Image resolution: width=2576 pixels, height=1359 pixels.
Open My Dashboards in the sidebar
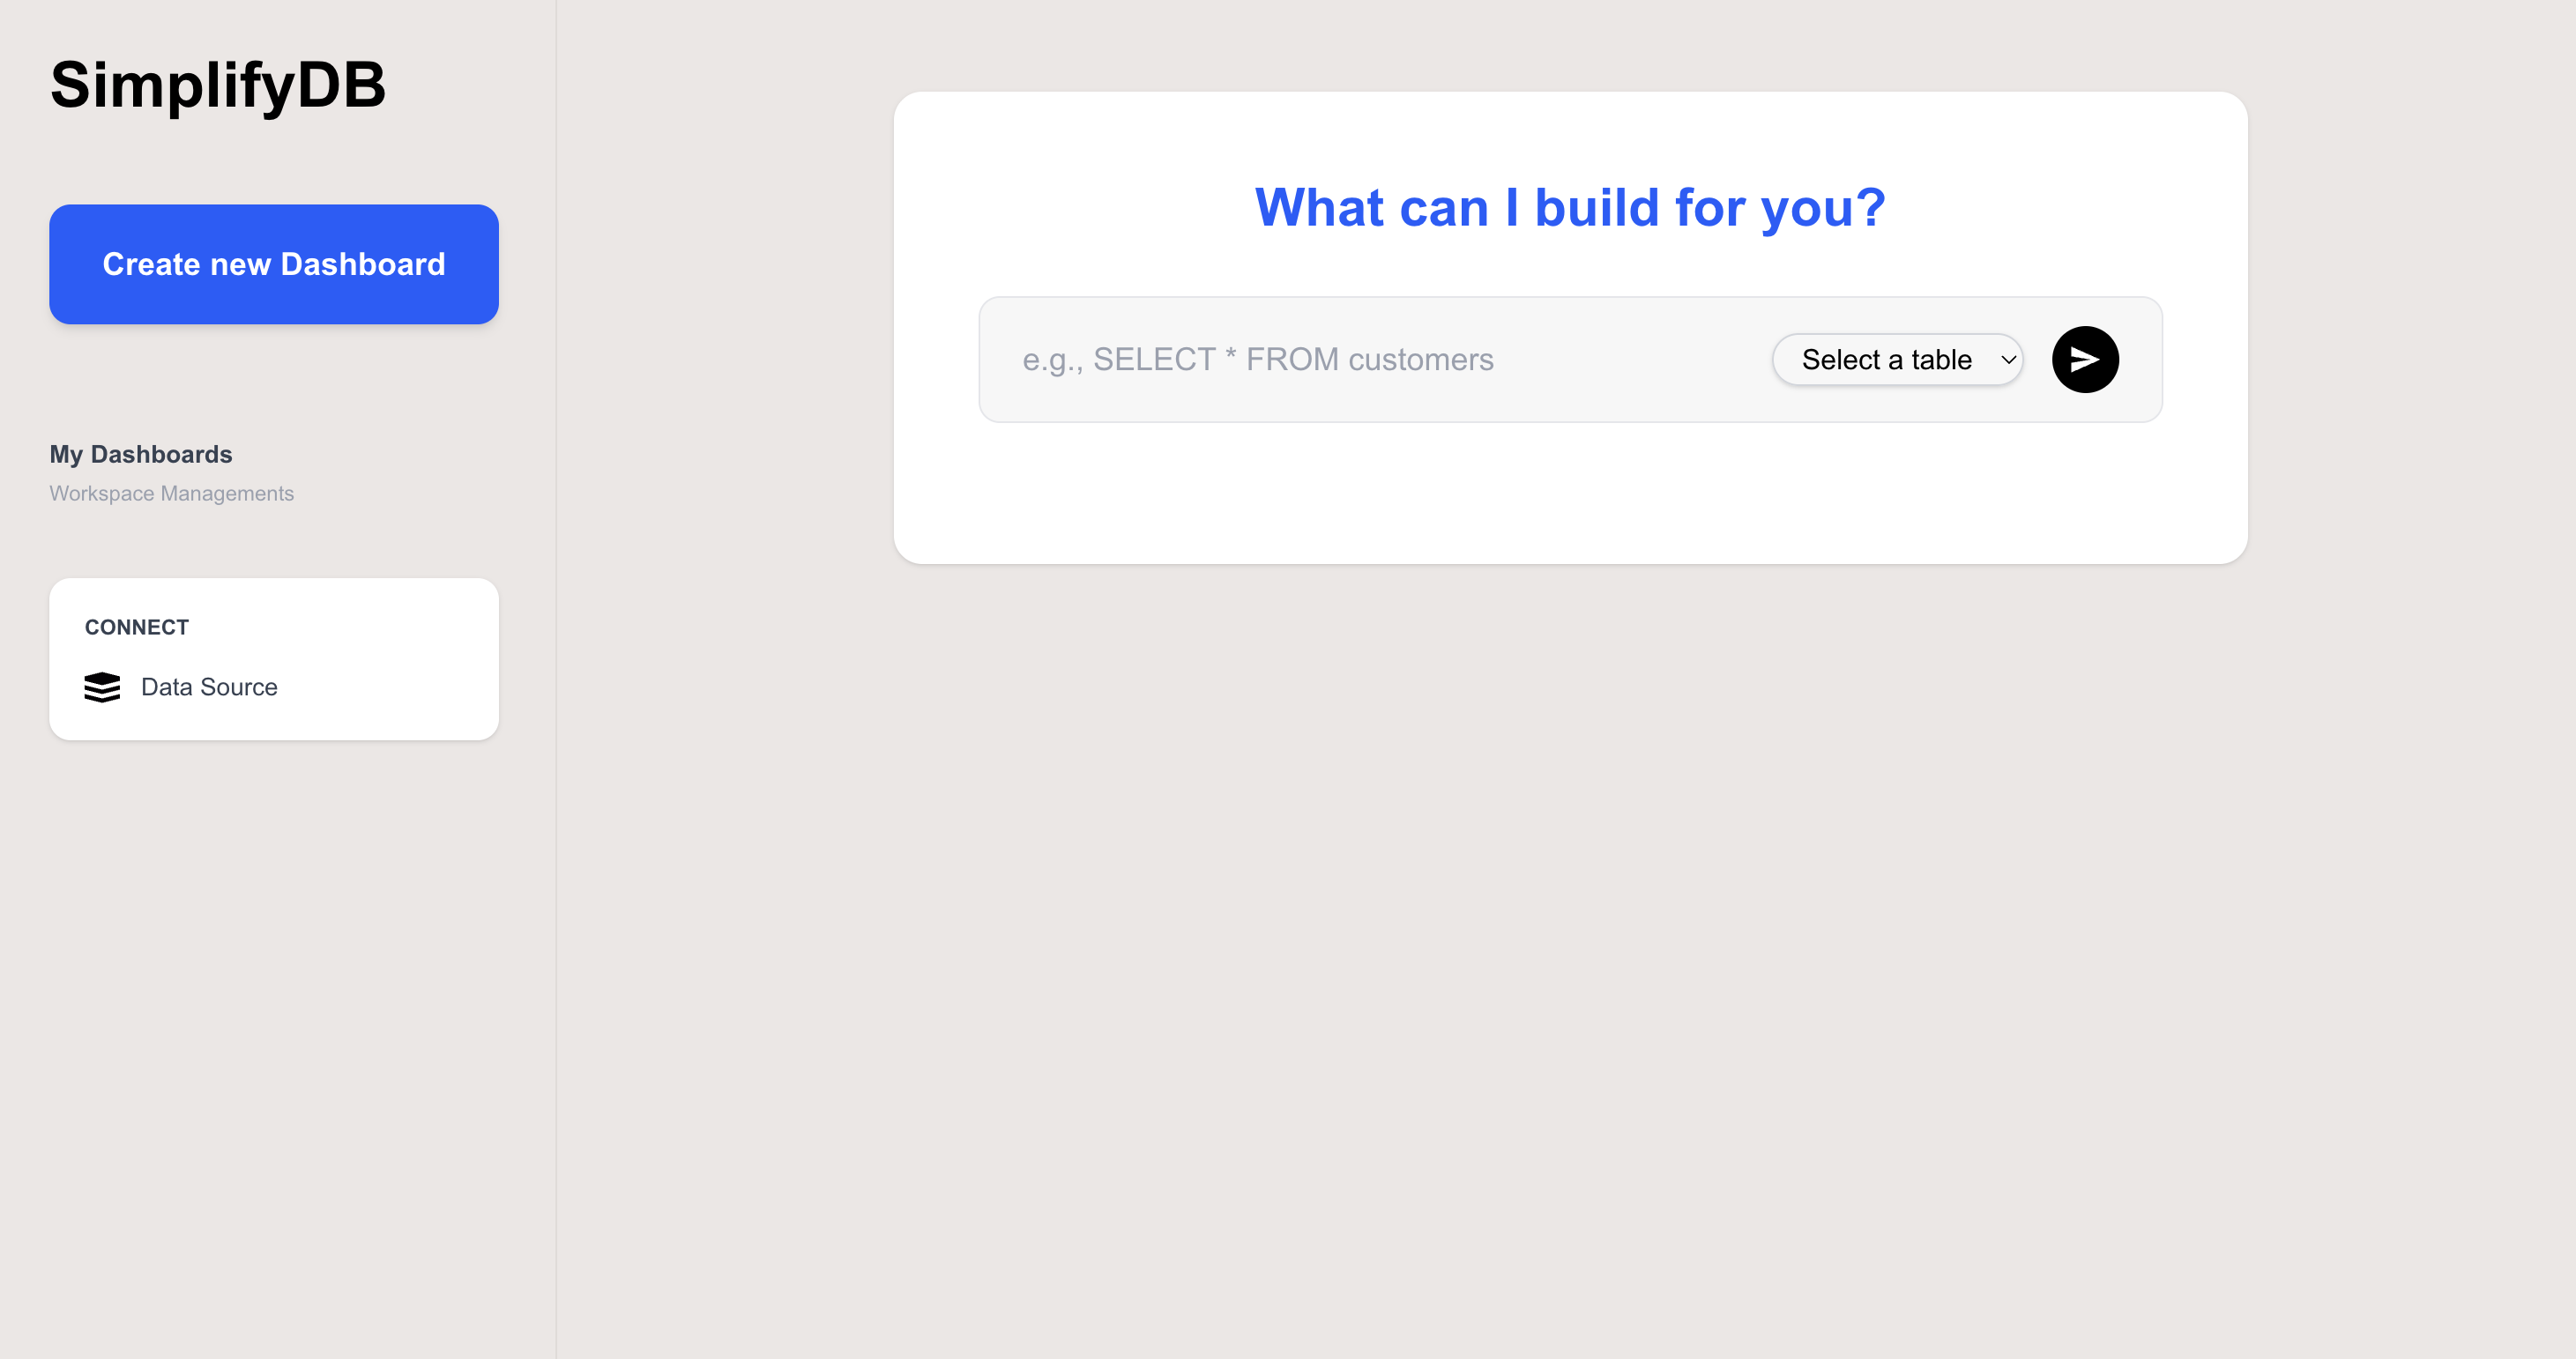coord(141,454)
